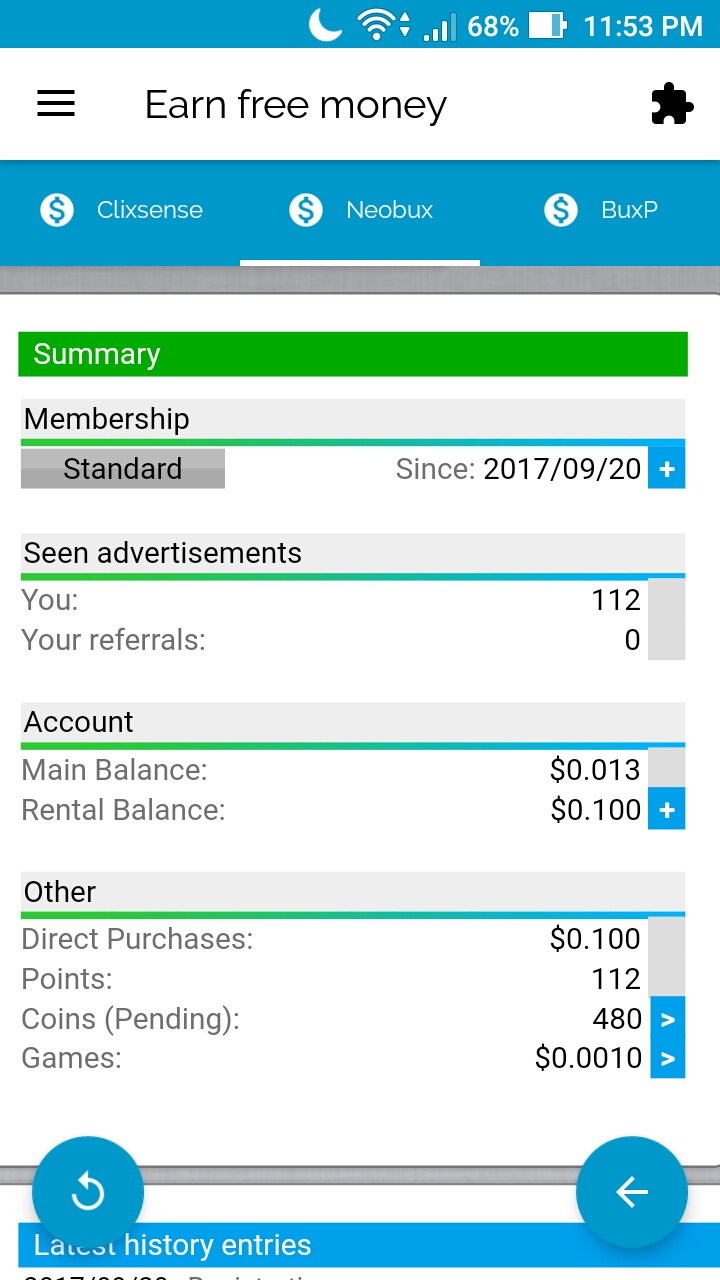
Task: Tap the Main Balance amount $0.013
Action: click(x=595, y=770)
